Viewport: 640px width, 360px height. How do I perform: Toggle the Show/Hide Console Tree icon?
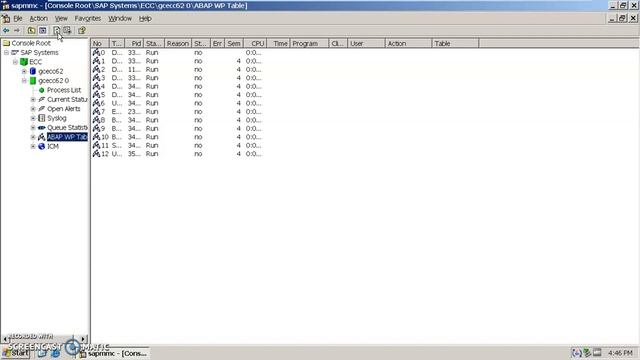42,31
